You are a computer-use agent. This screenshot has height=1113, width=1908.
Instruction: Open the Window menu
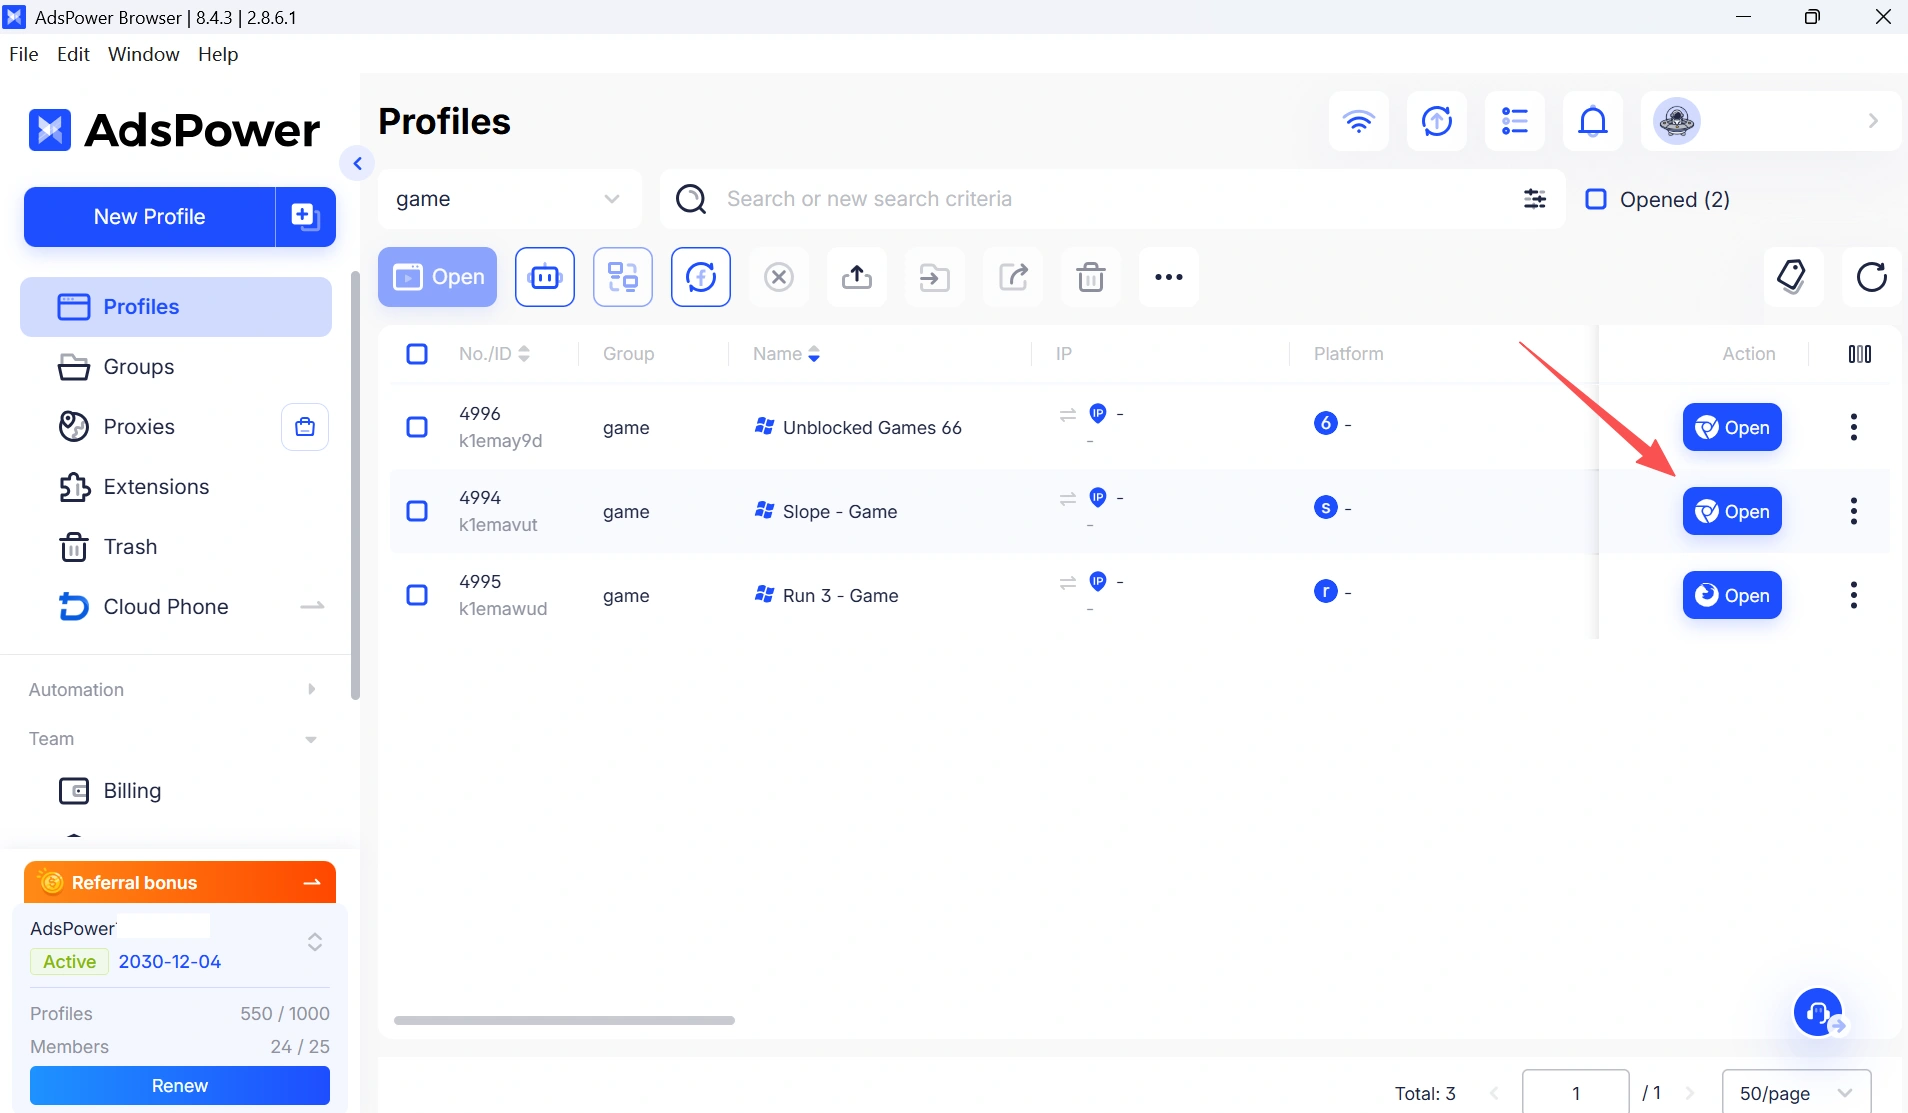click(x=144, y=54)
